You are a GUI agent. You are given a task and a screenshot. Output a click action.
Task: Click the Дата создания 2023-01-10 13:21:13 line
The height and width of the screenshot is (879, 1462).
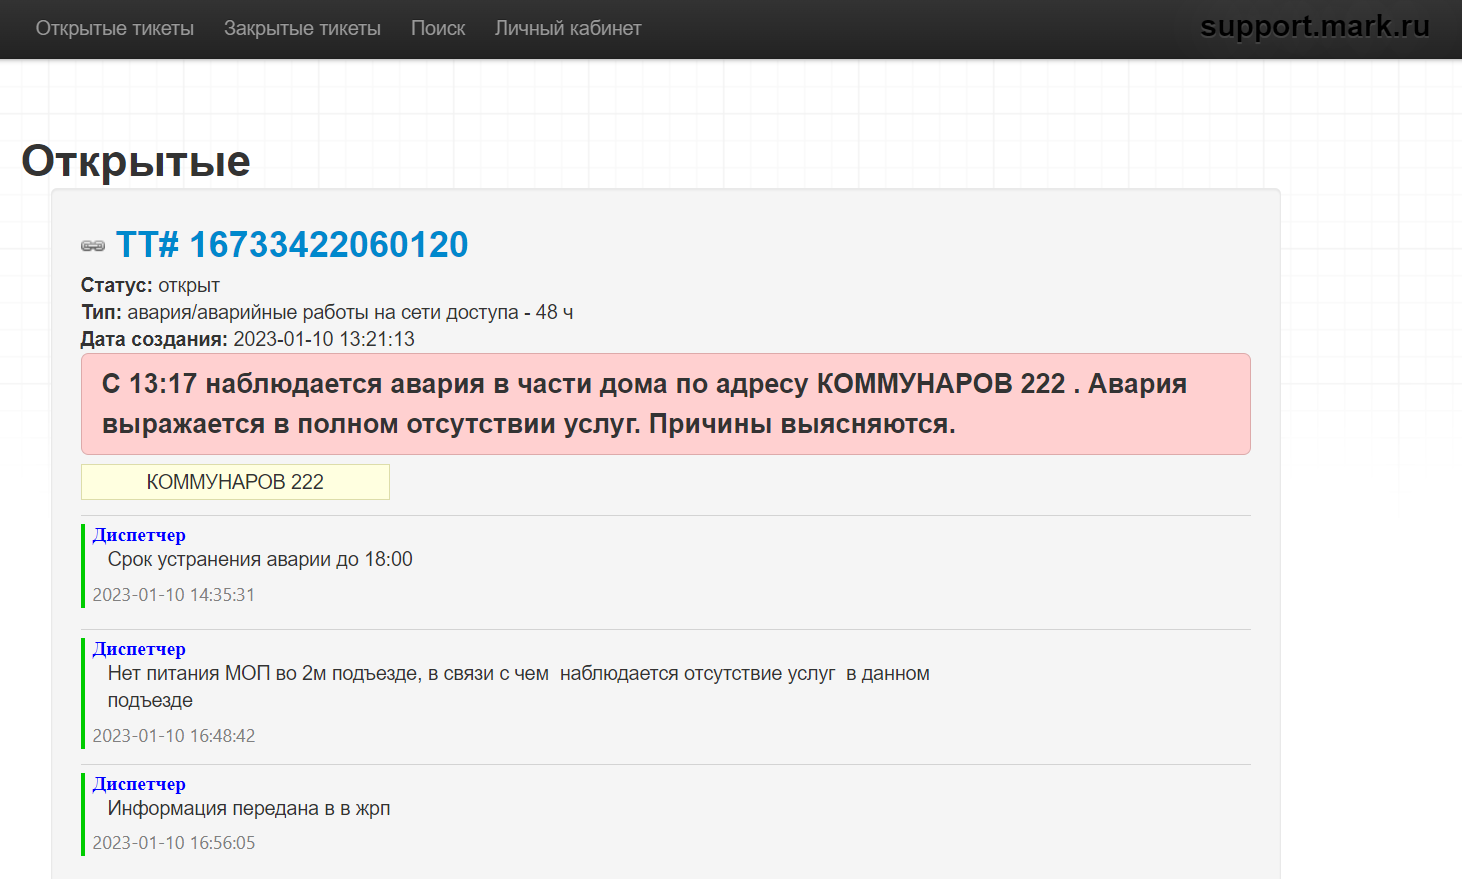(x=248, y=339)
